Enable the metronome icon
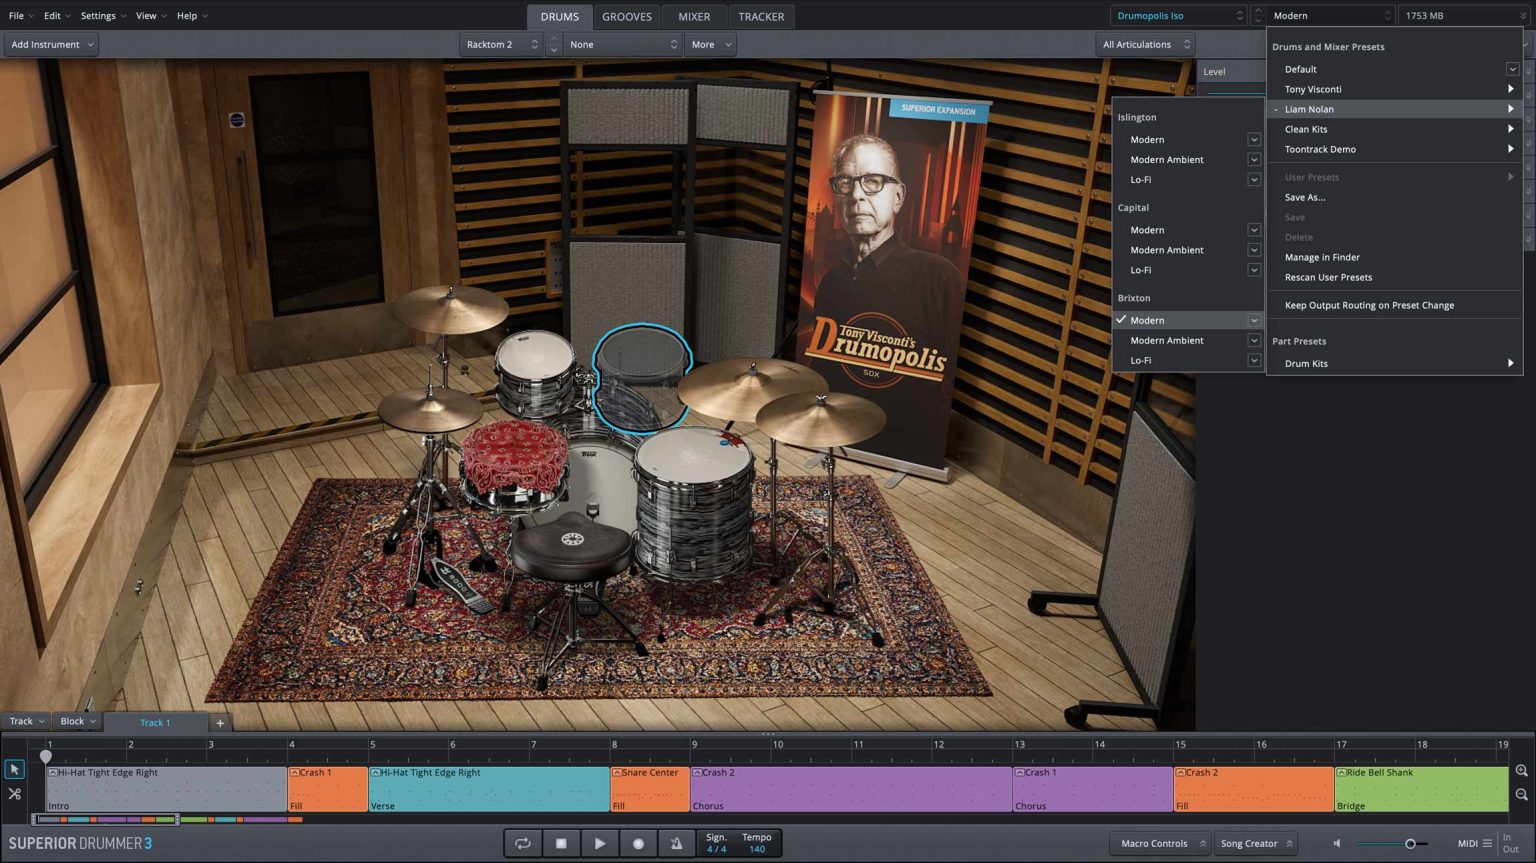 (x=676, y=843)
